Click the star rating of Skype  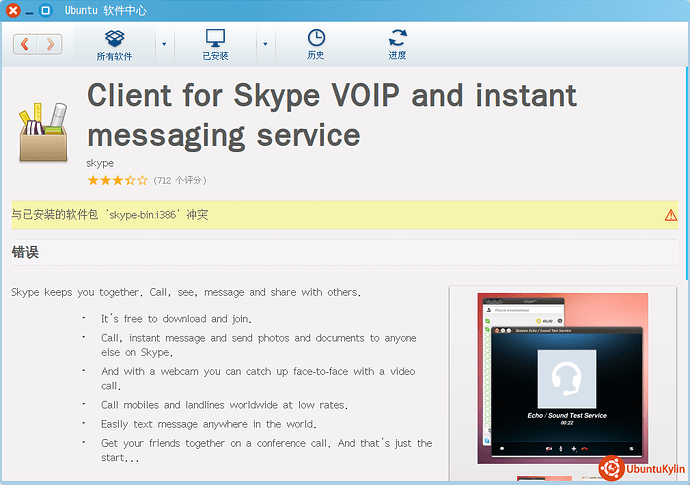click(117, 180)
